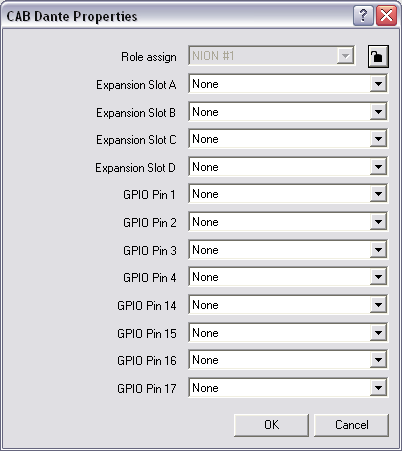Select the None value in Expansion Slot A field
This screenshot has width=402, height=451.
tap(205, 84)
